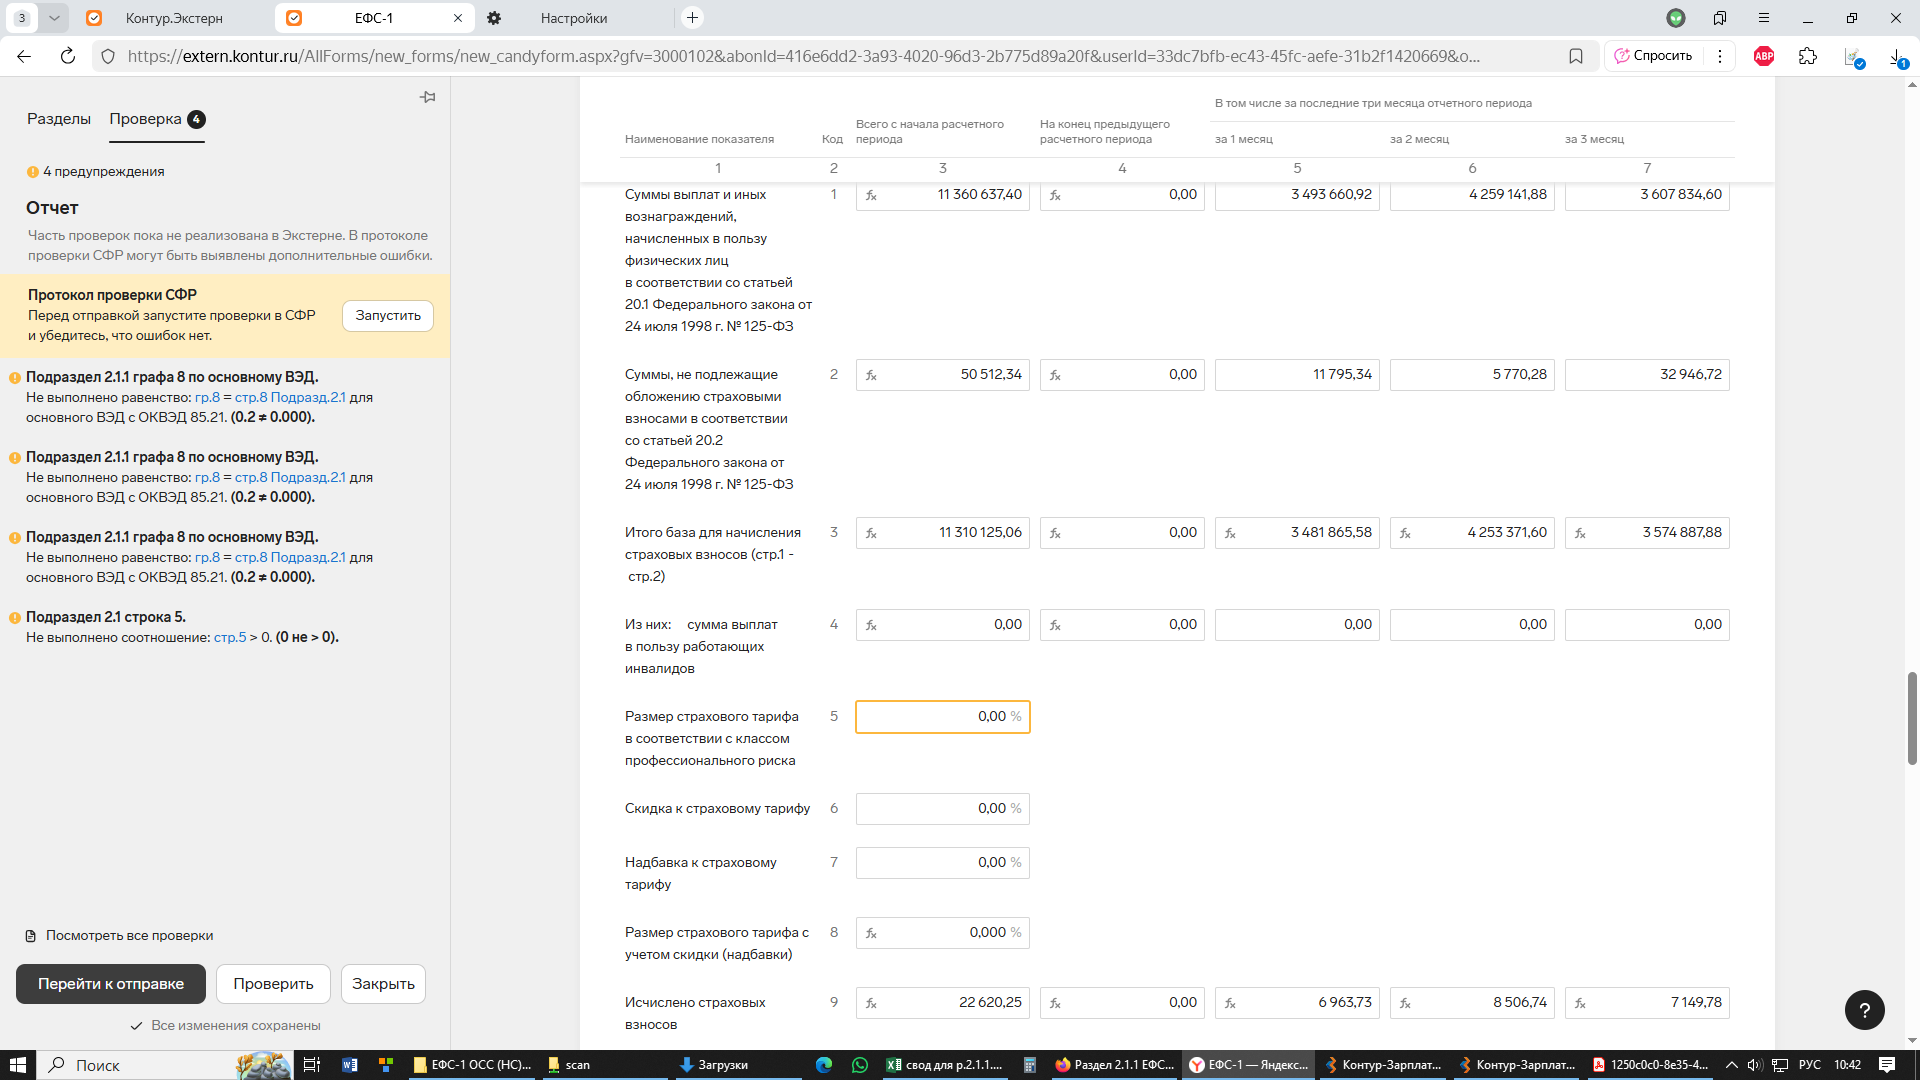This screenshot has width=1920, height=1080.
Task: Click the page's vertical scrollbar thumb
Action: (1912, 717)
